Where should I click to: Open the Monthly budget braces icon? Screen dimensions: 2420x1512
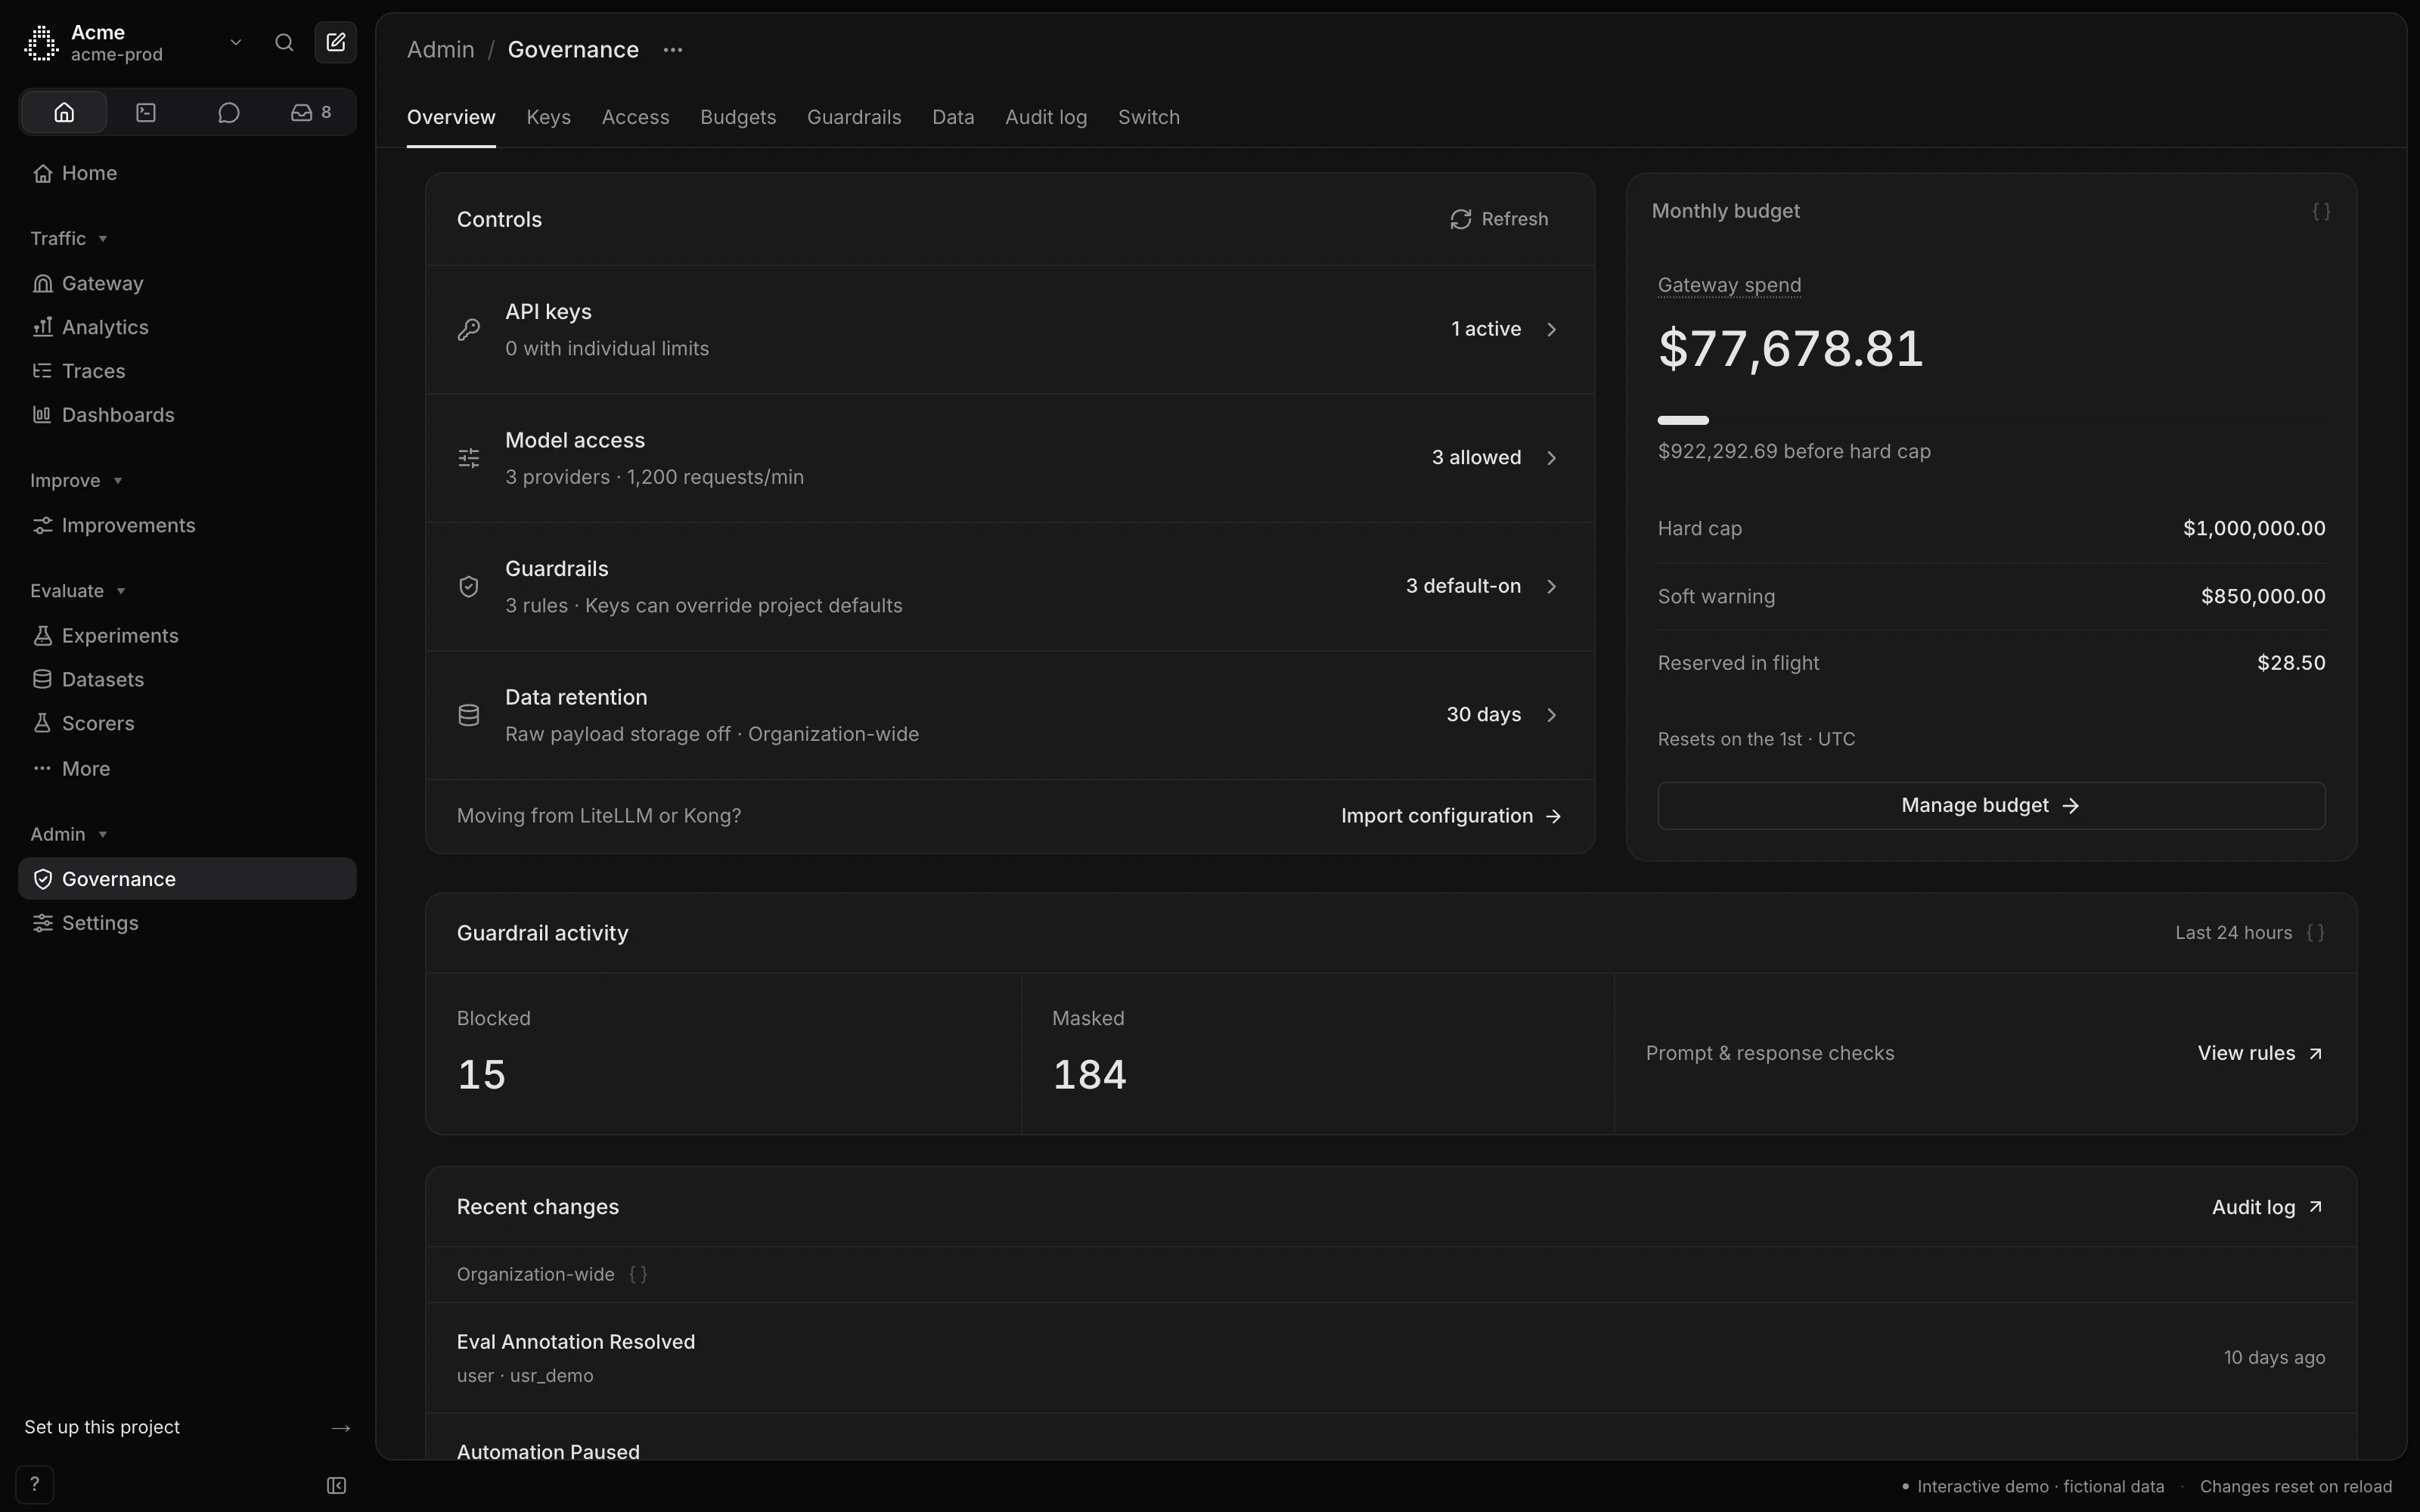(2321, 211)
